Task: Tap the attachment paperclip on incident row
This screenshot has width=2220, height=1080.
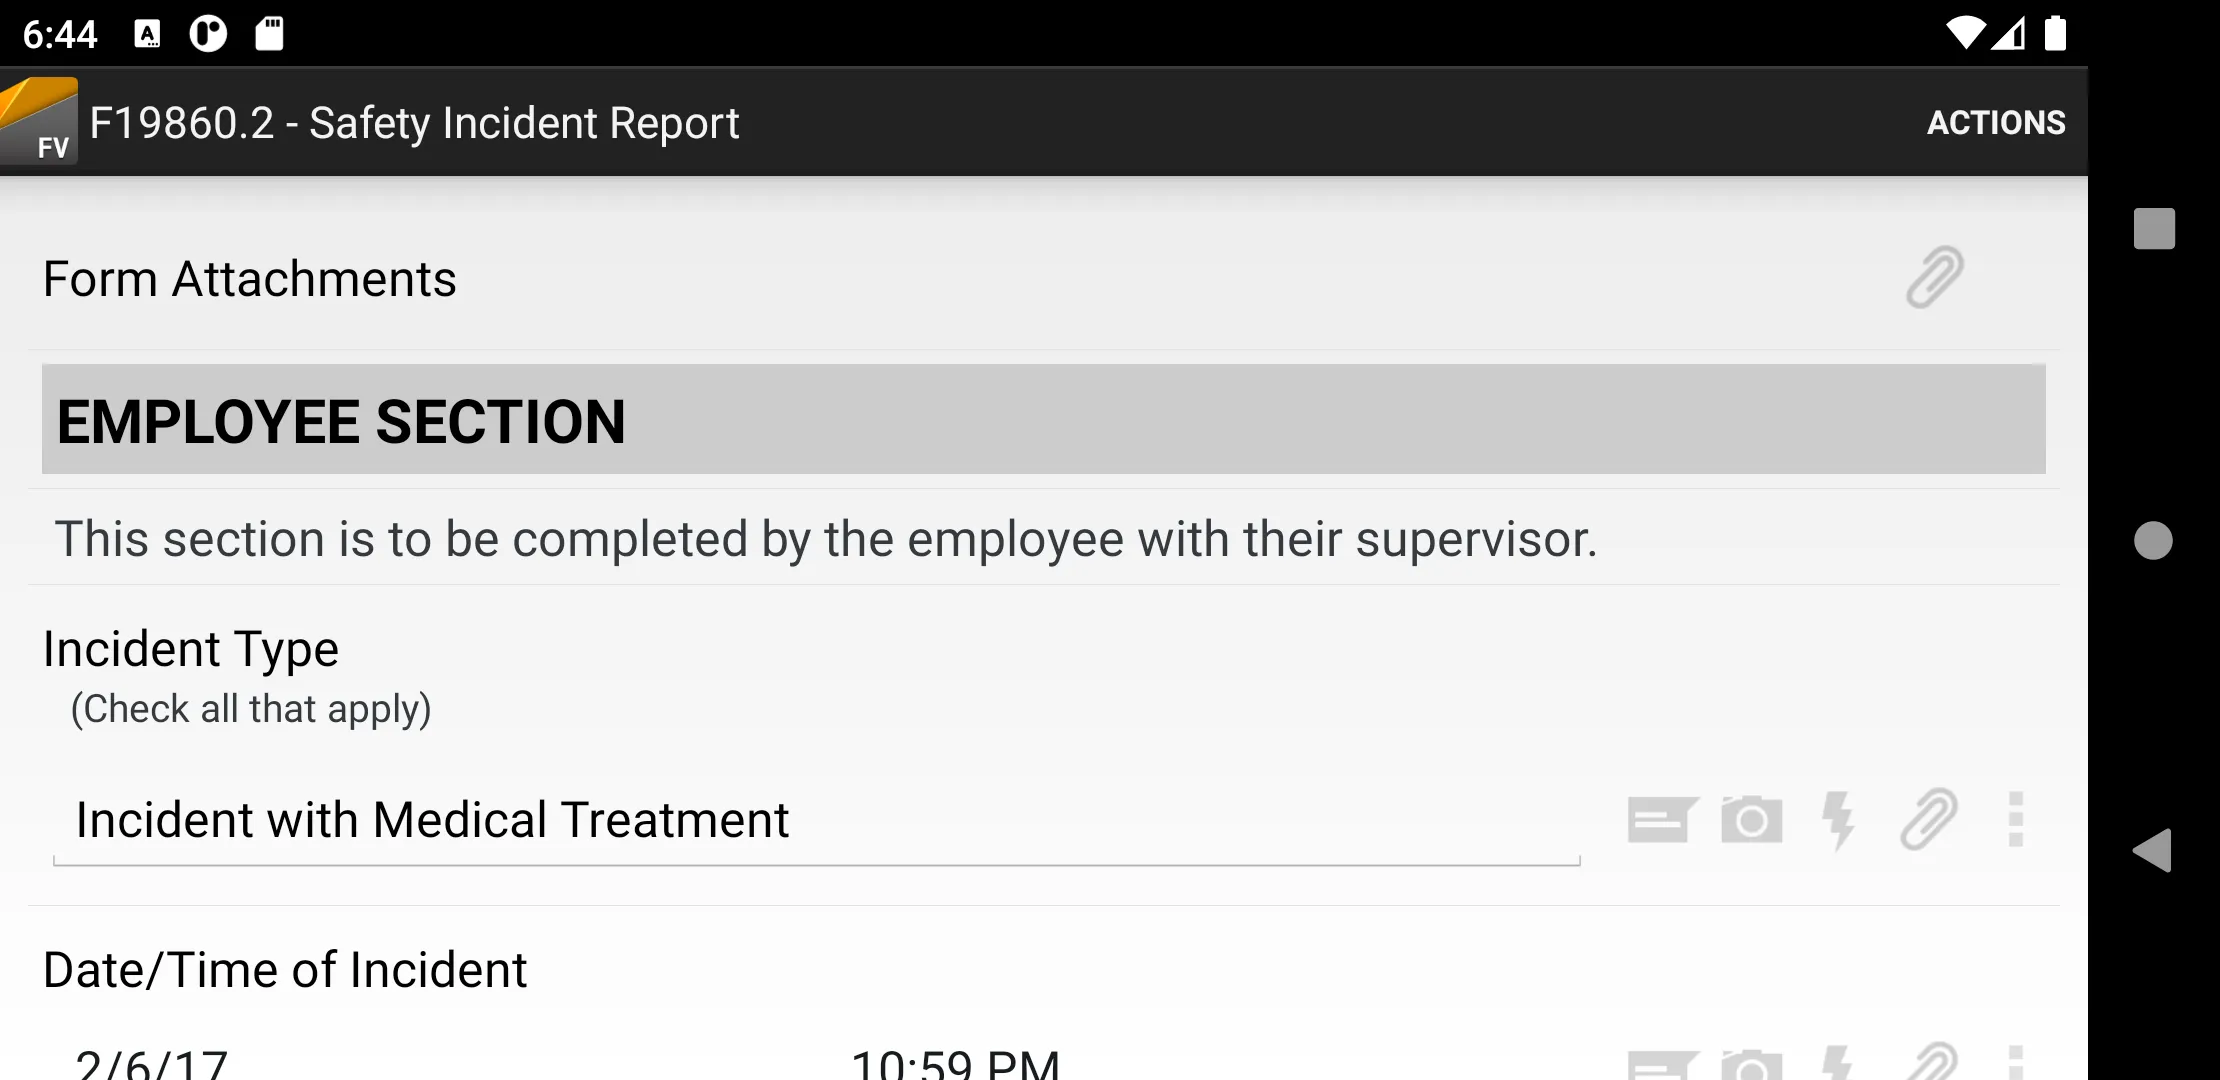Action: 1927,818
